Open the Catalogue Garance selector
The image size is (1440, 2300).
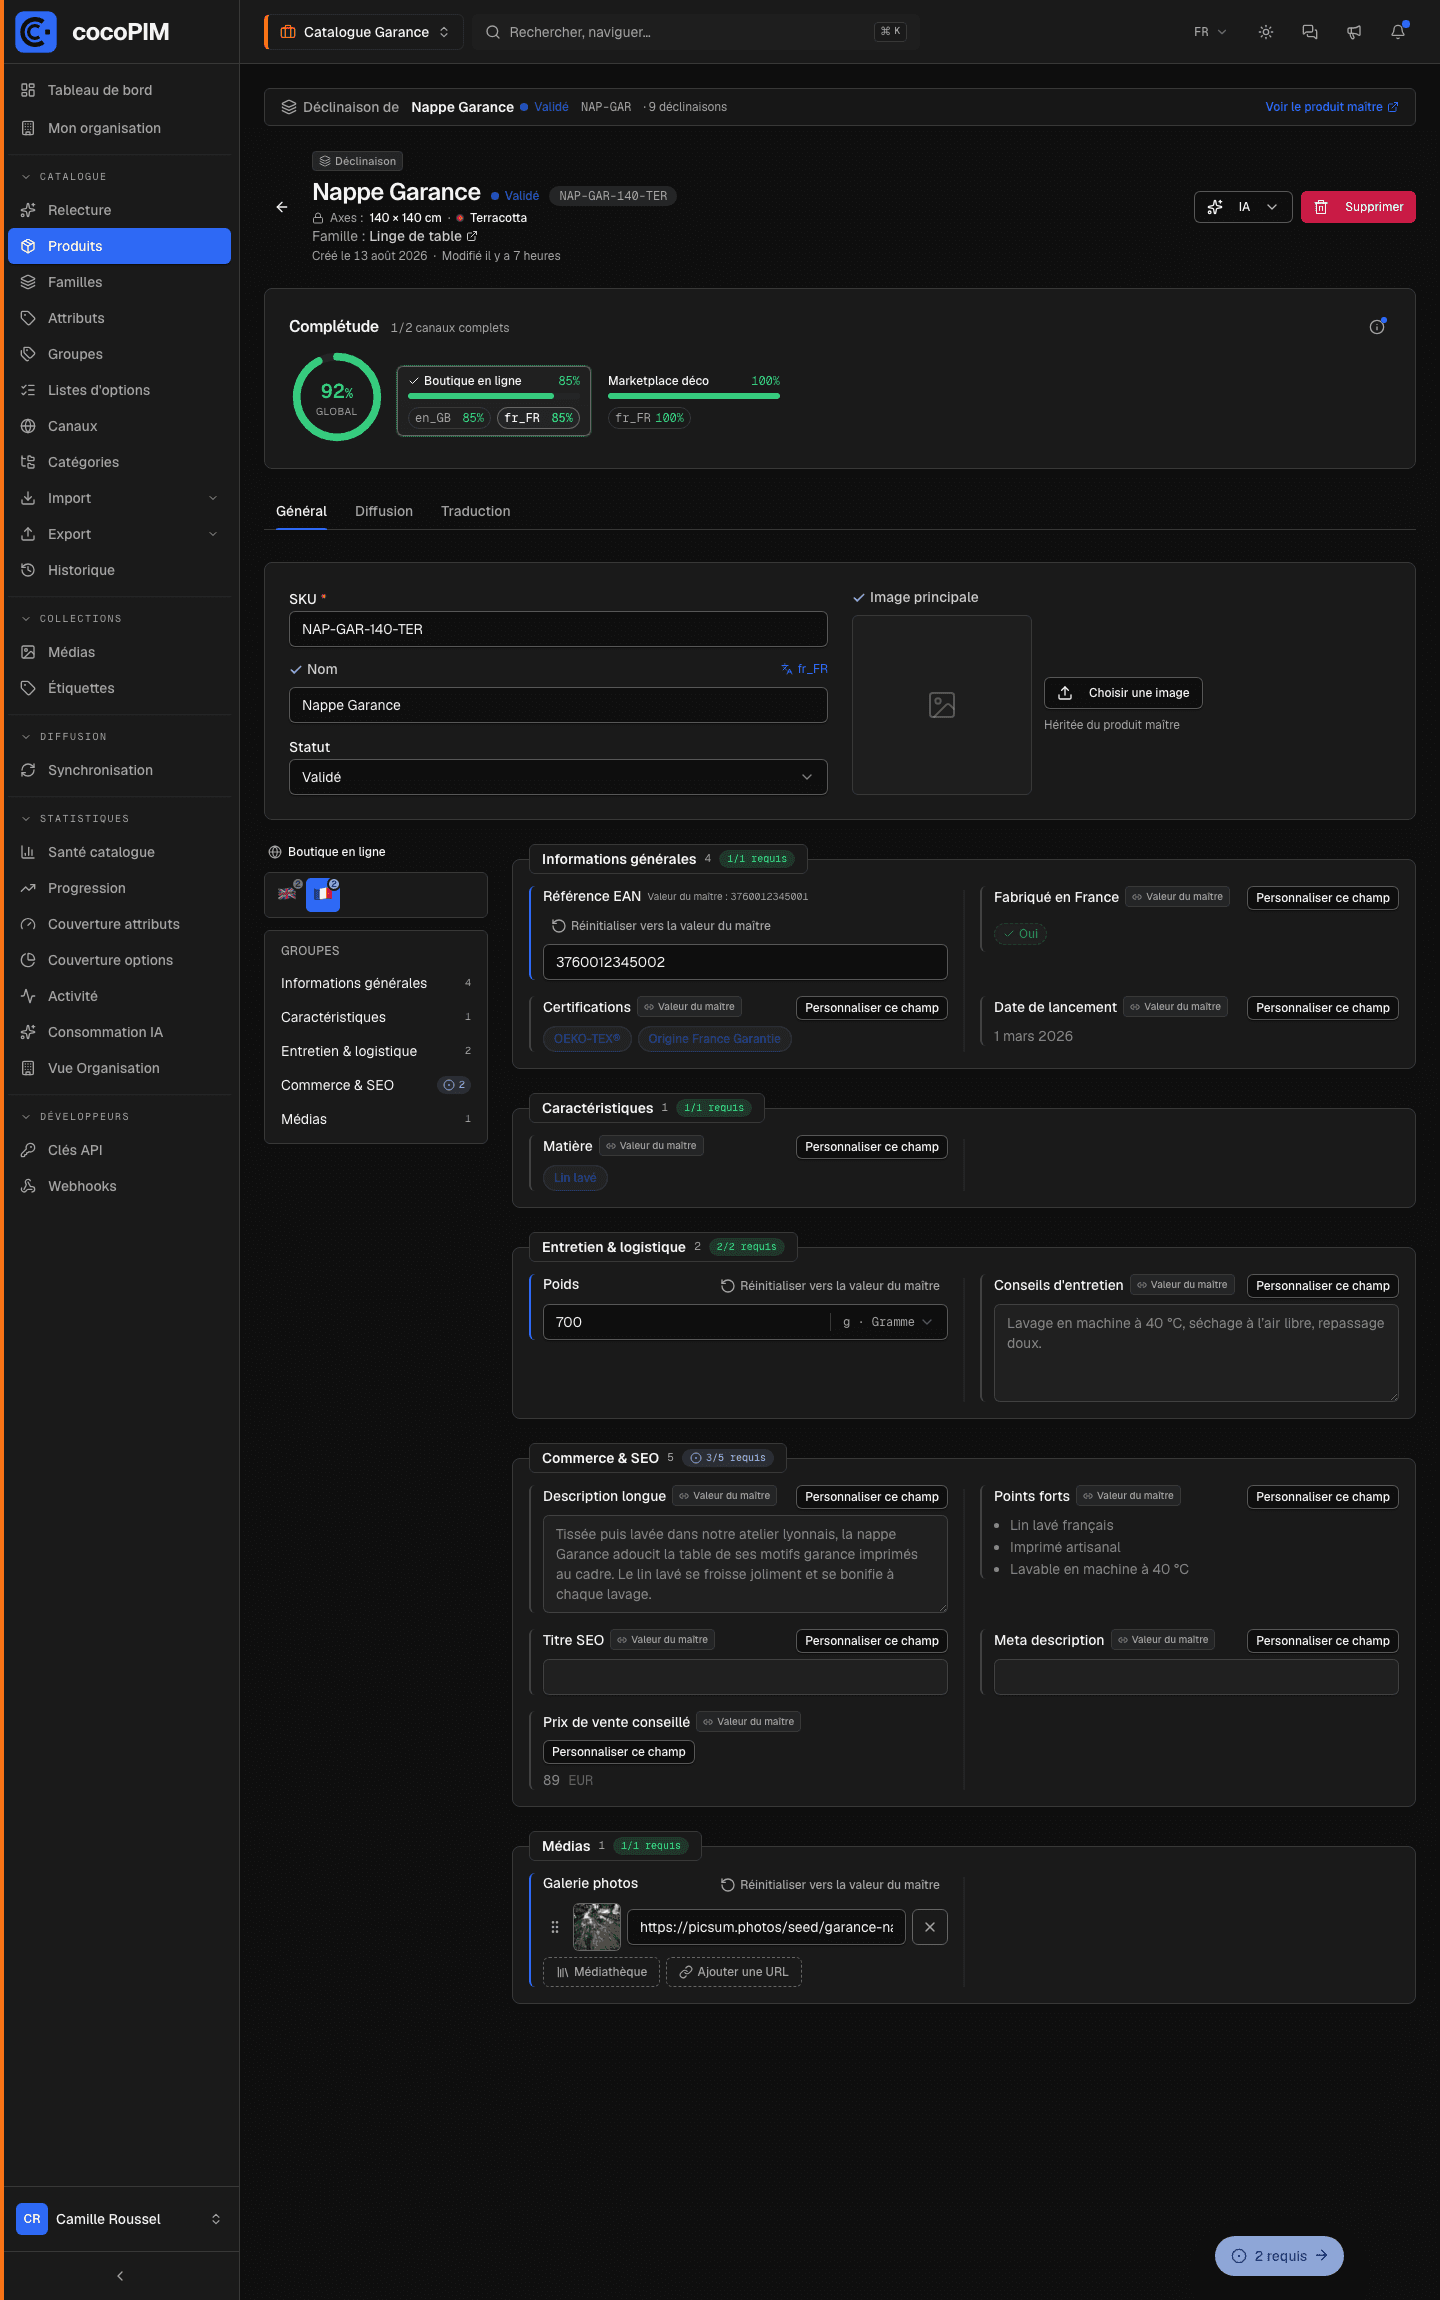point(364,32)
